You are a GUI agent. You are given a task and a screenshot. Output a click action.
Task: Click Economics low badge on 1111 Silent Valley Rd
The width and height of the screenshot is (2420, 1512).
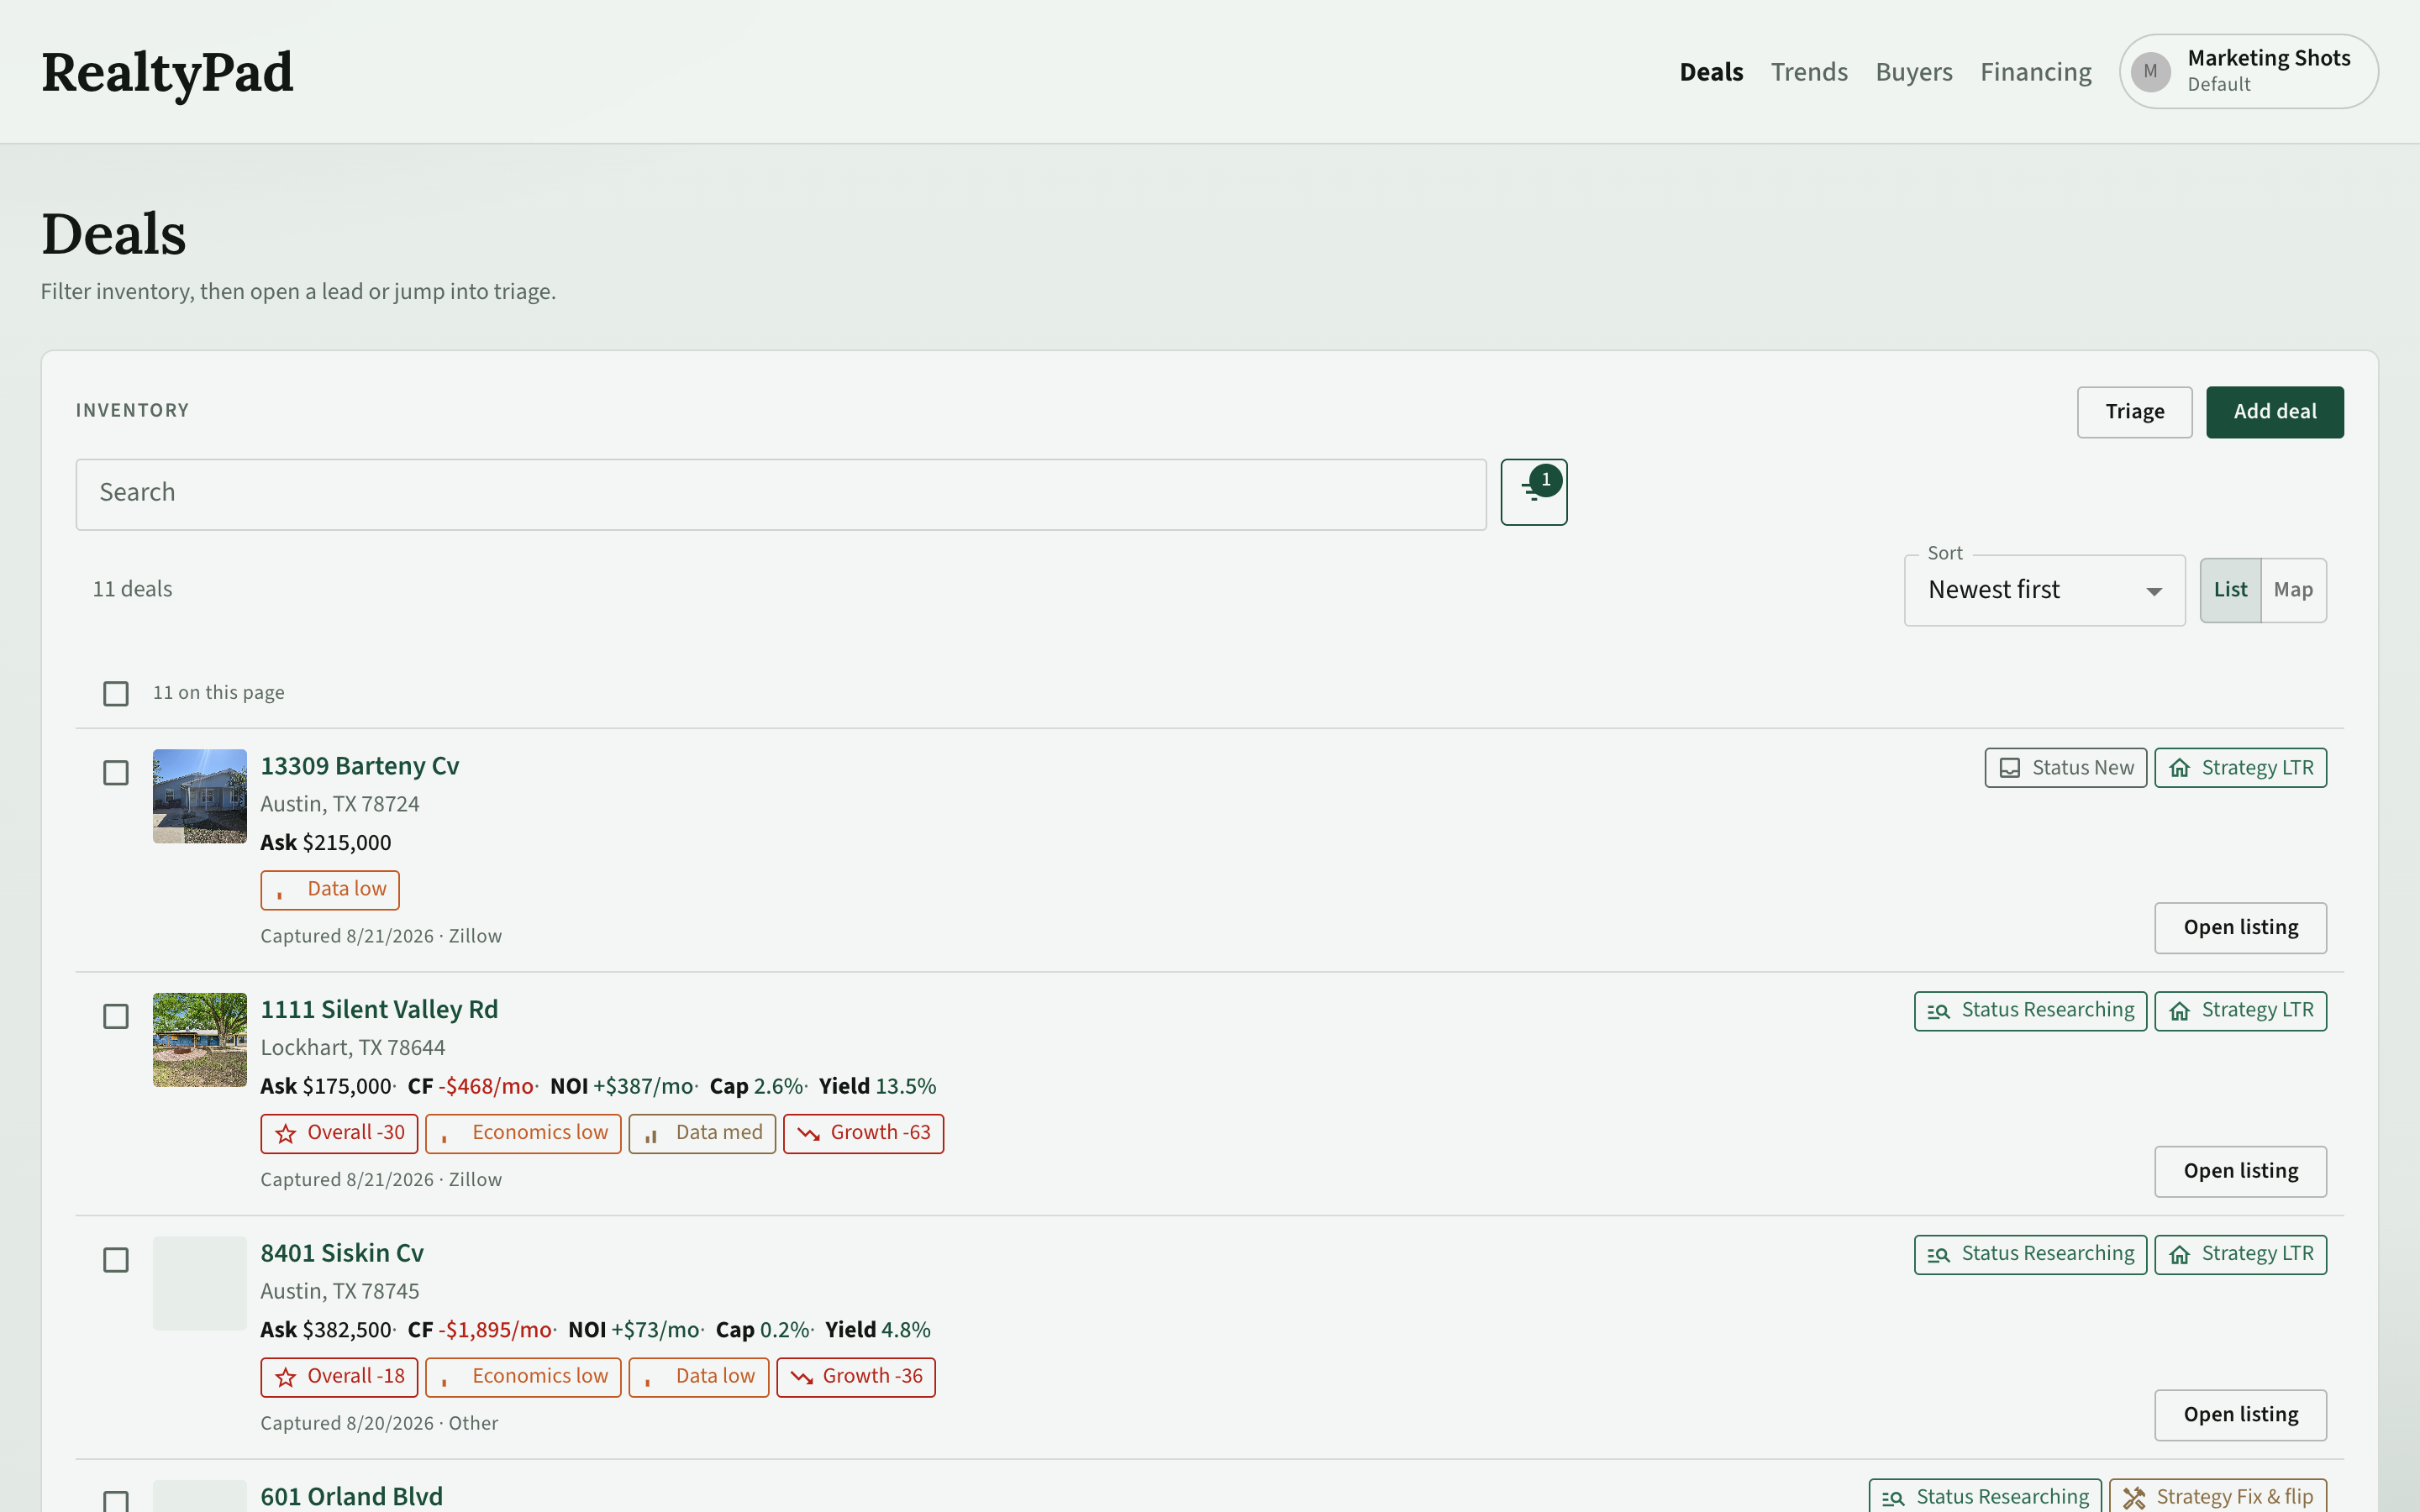pyautogui.click(x=523, y=1134)
